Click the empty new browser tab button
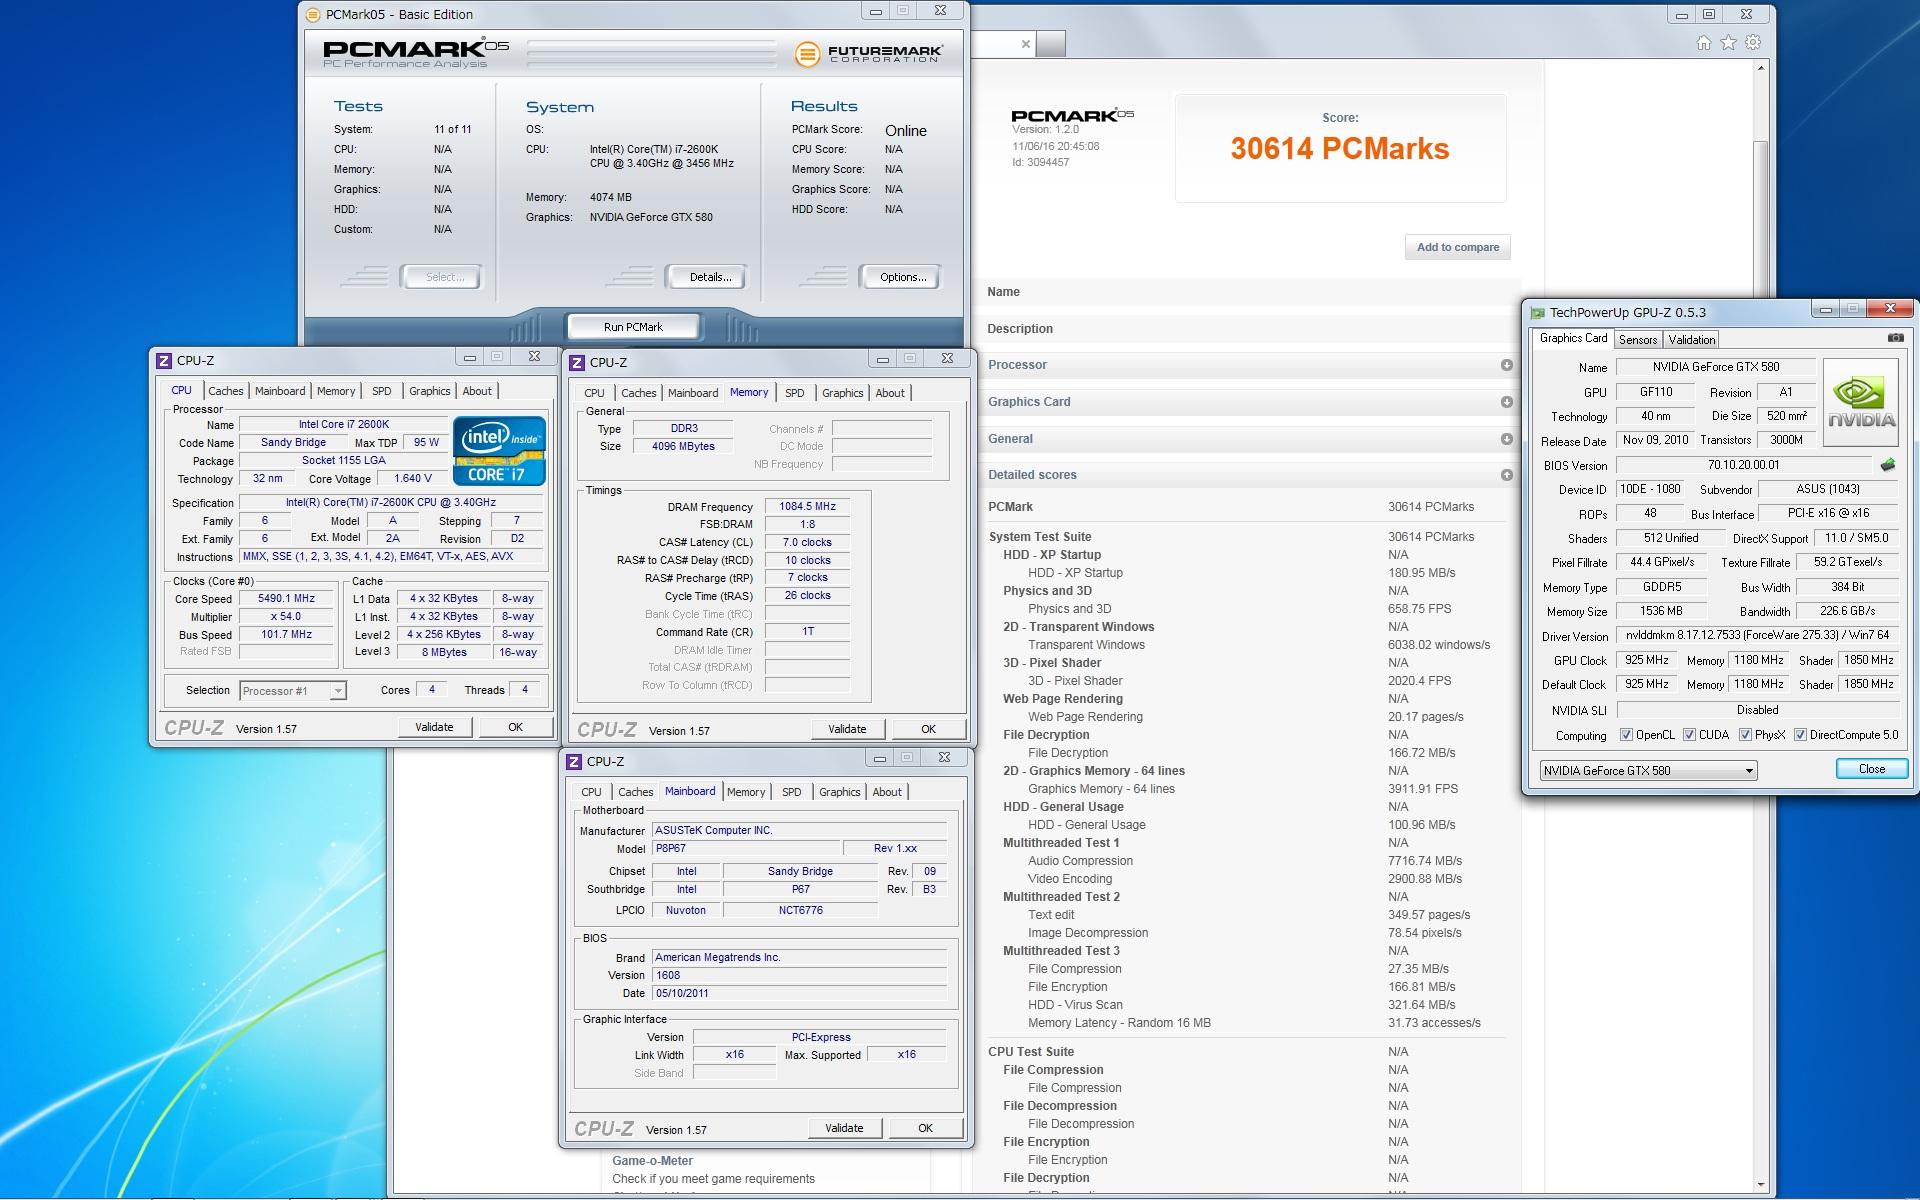Viewport: 1920px width, 1200px height. pos(1050,44)
